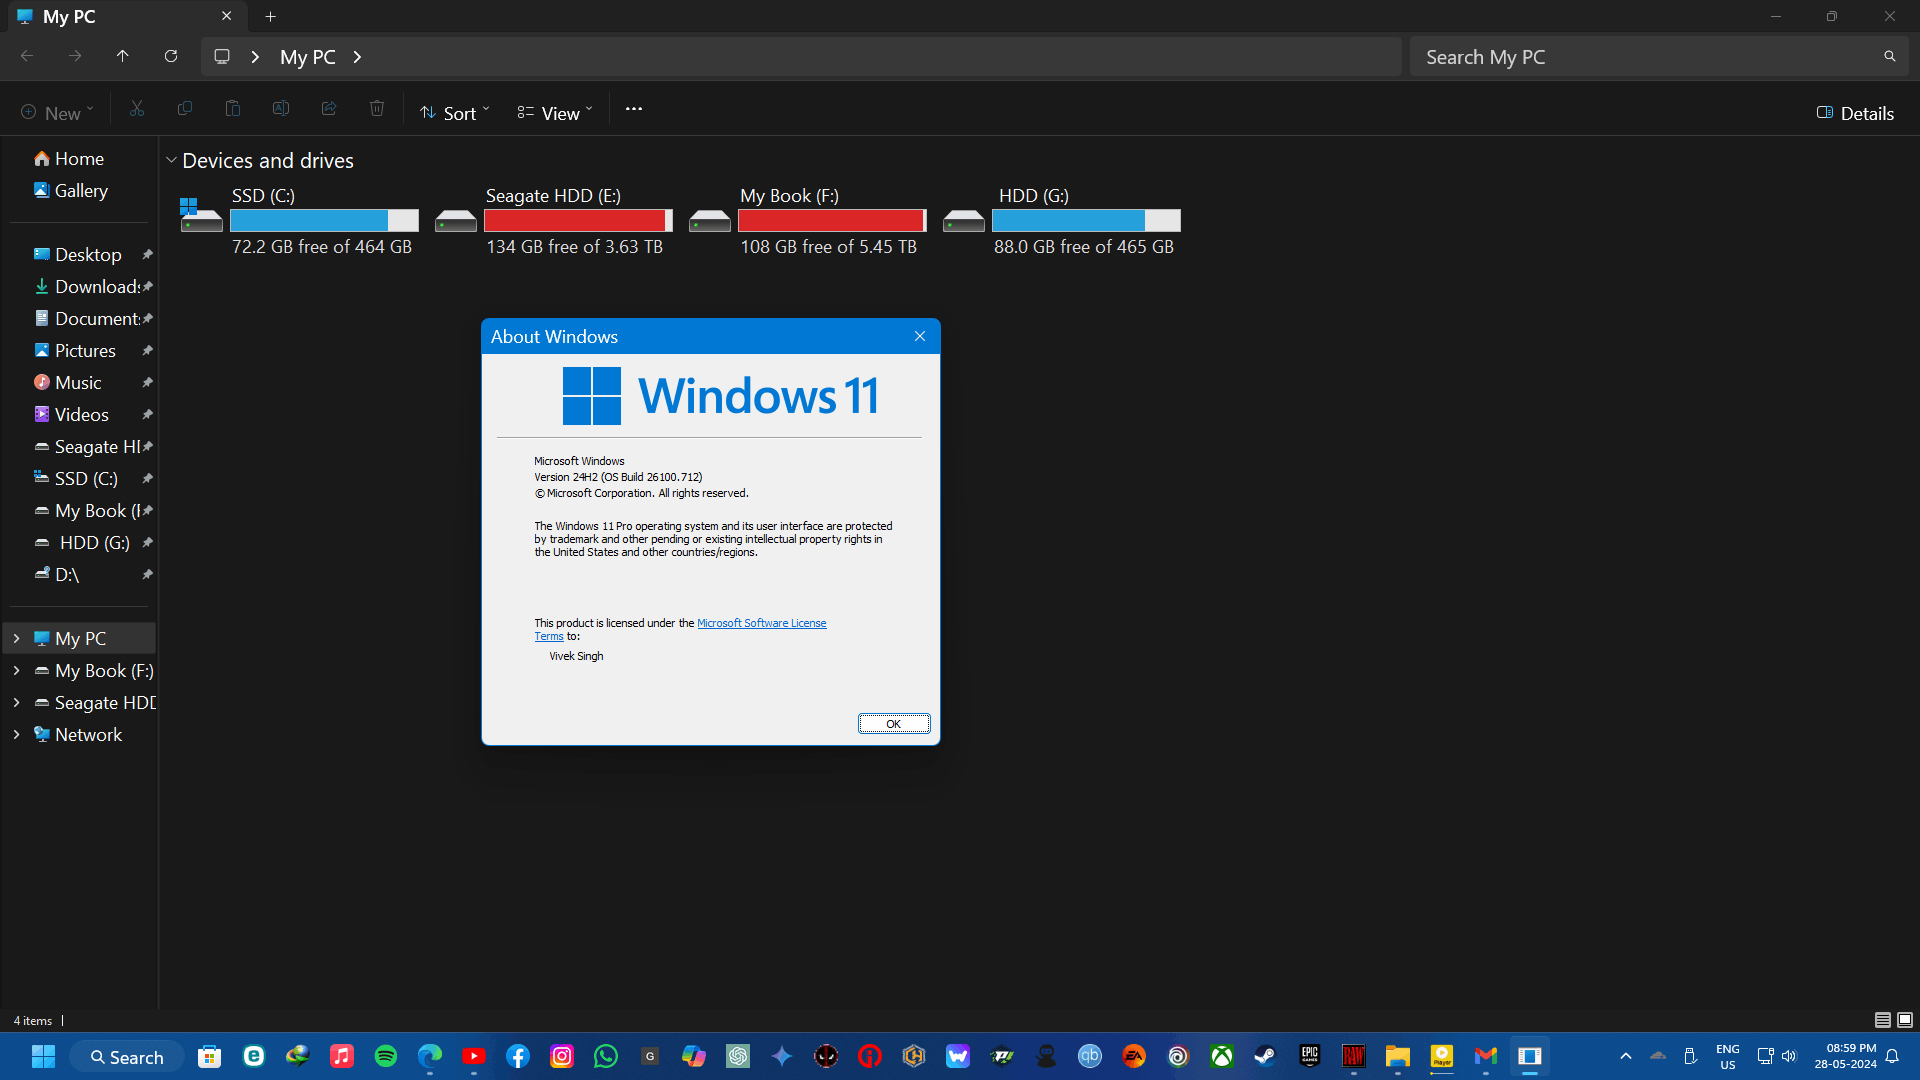Open the Microsoft Software License Terms link

(762, 623)
